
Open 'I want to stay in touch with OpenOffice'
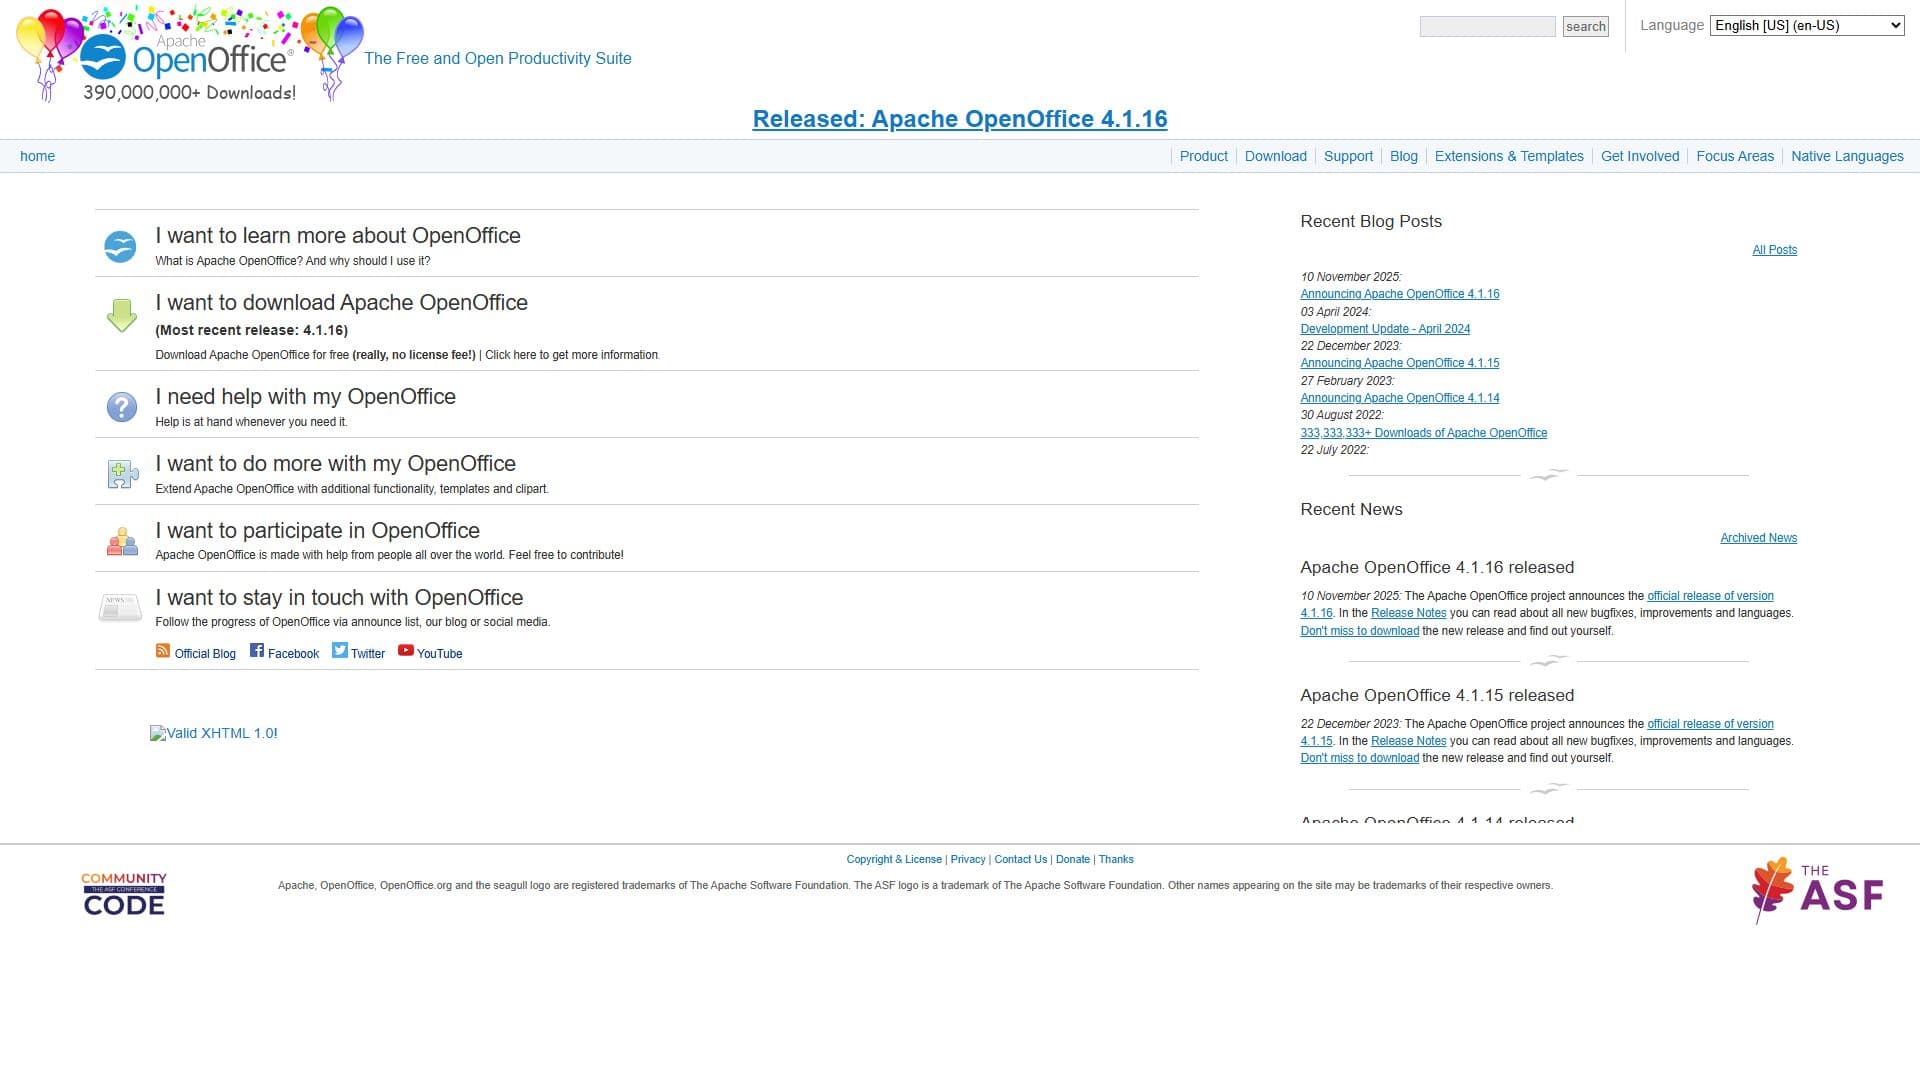coord(339,597)
